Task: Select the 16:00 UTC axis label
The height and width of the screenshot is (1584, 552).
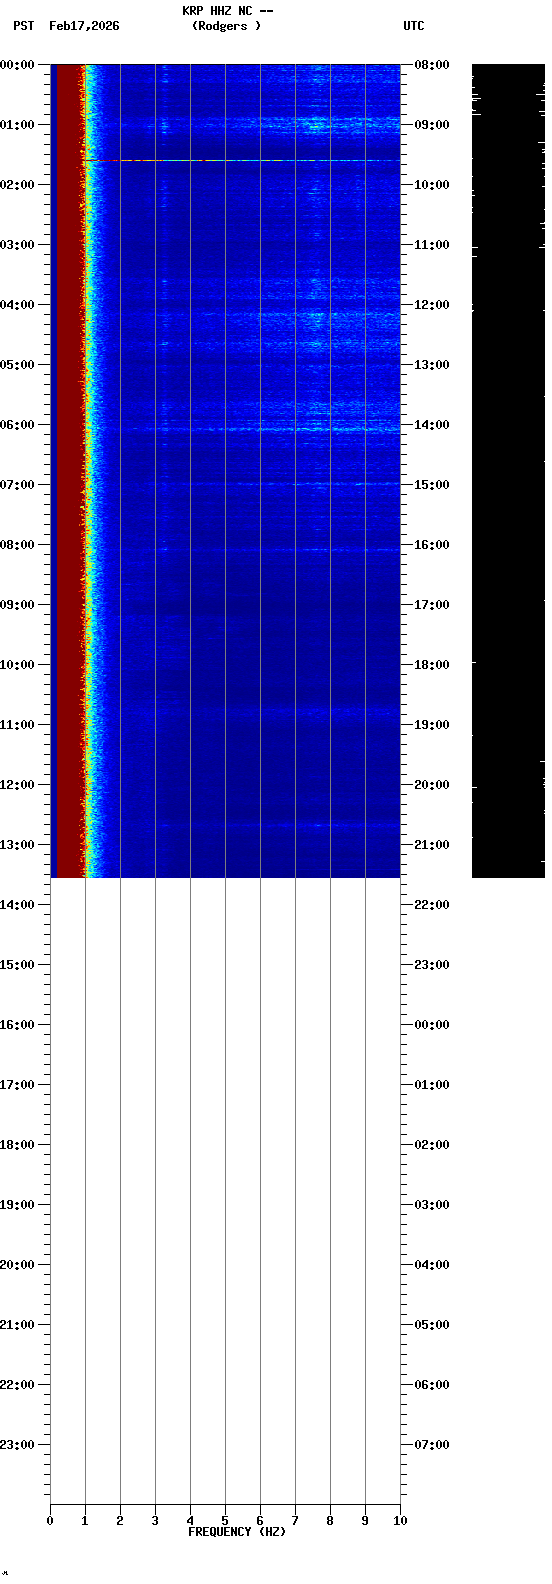Action: (x=432, y=545)
